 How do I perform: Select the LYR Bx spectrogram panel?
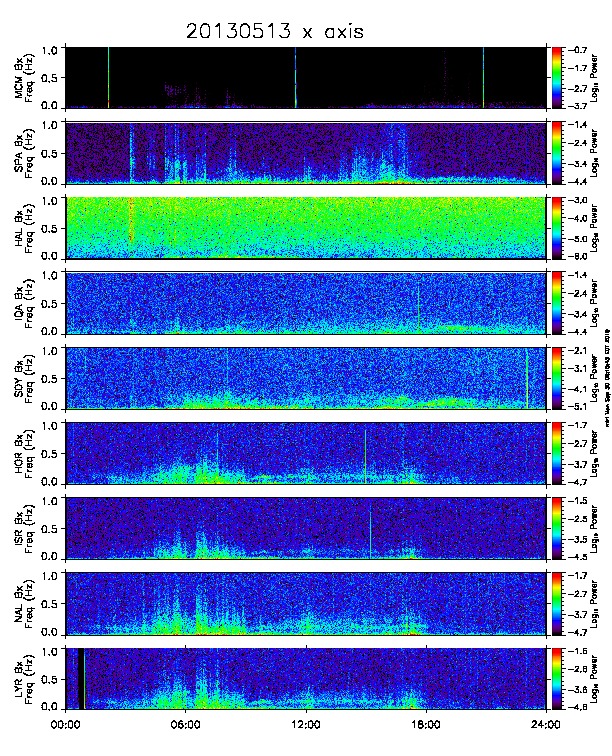click(x=306, y=679)
